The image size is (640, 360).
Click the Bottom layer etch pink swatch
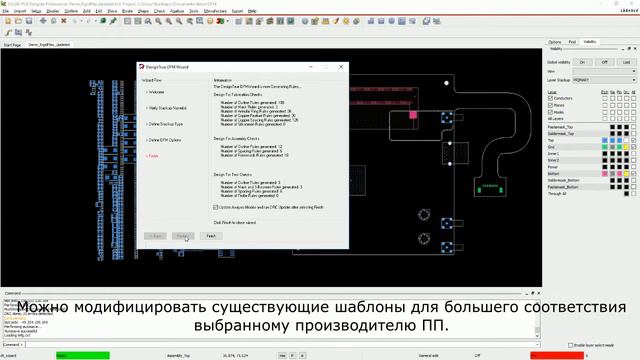coord(605,174)
